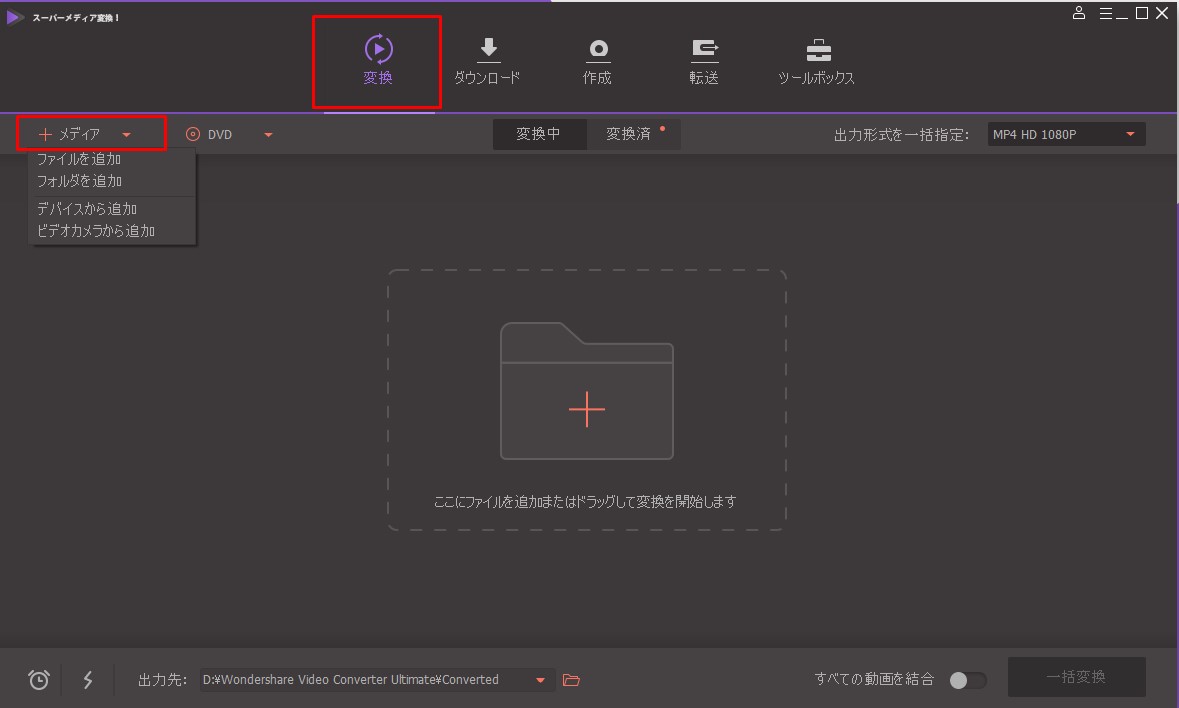The width and height of the screenshot is (1179, 708).
Task: Open the output path dropdown
Action: point(540,680)
